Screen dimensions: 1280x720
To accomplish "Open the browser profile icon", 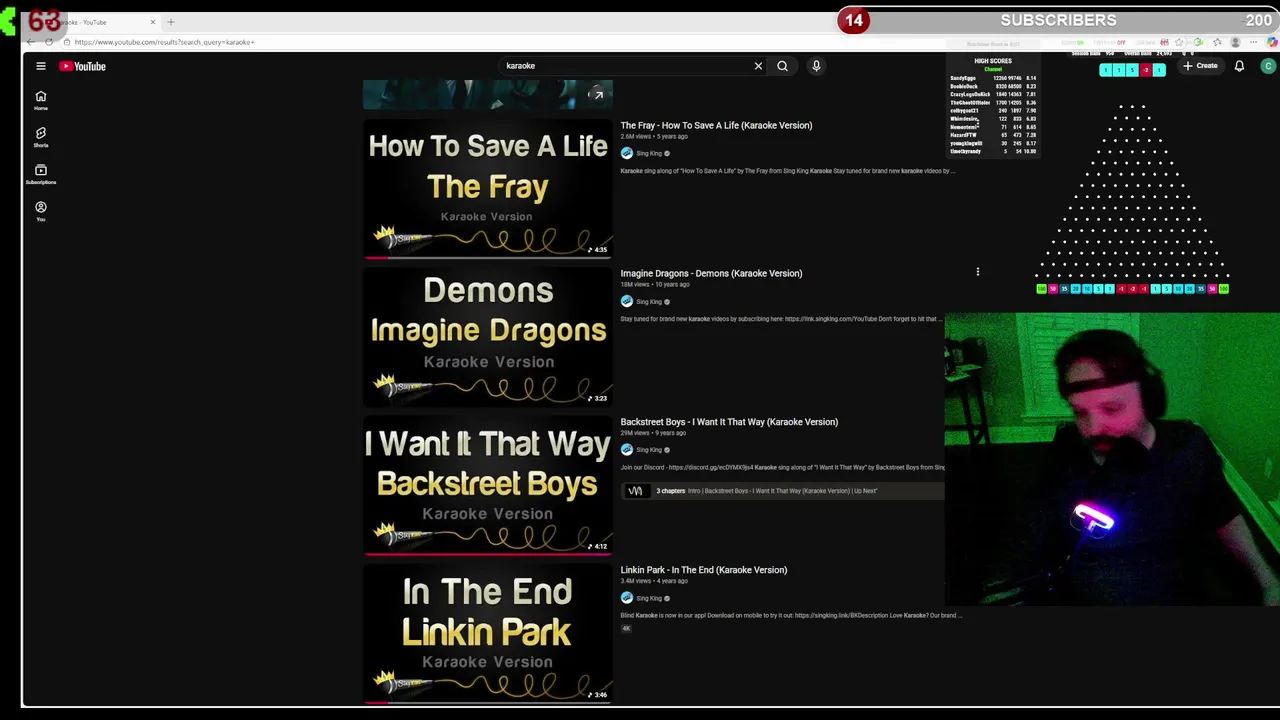I will click(1235, 42).
